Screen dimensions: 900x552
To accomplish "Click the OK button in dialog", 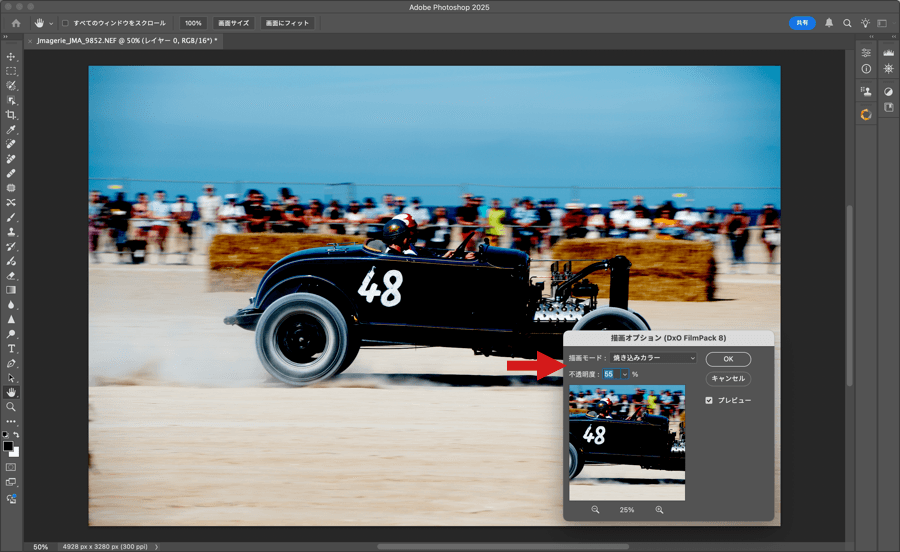I will click(727, 359).
